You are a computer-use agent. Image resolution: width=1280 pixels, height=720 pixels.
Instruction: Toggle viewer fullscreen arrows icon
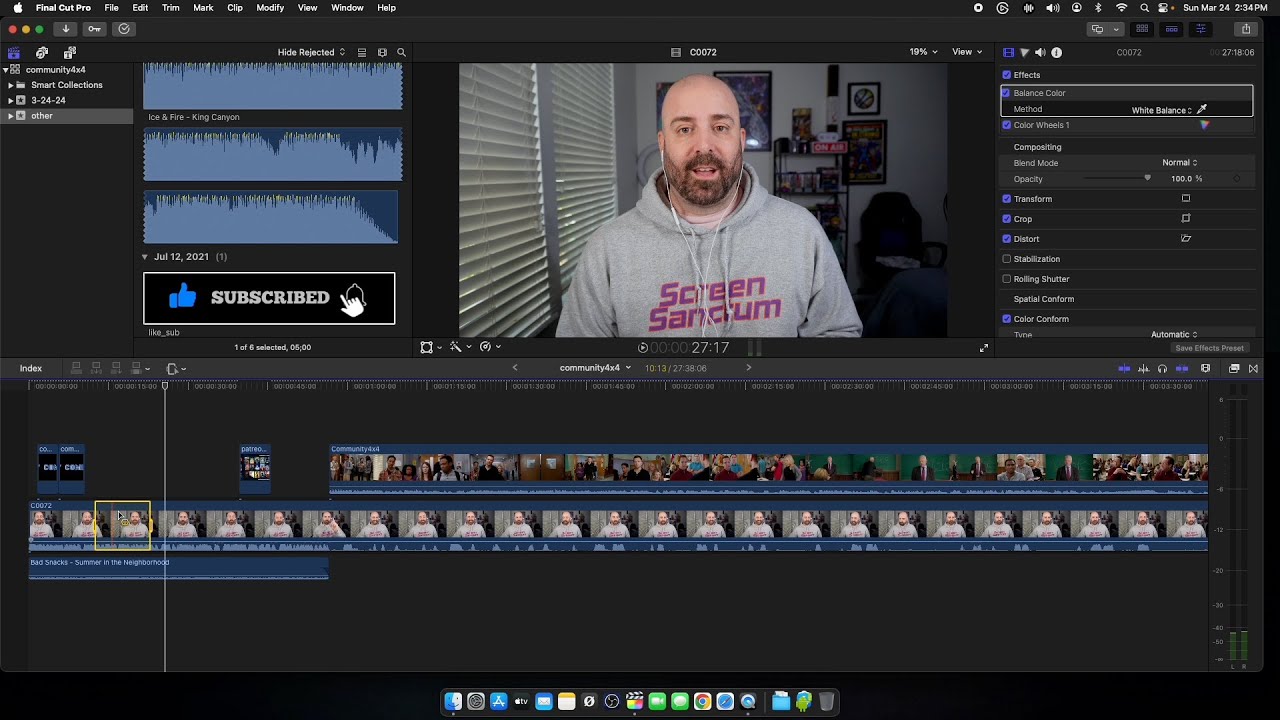coord(984,348)
